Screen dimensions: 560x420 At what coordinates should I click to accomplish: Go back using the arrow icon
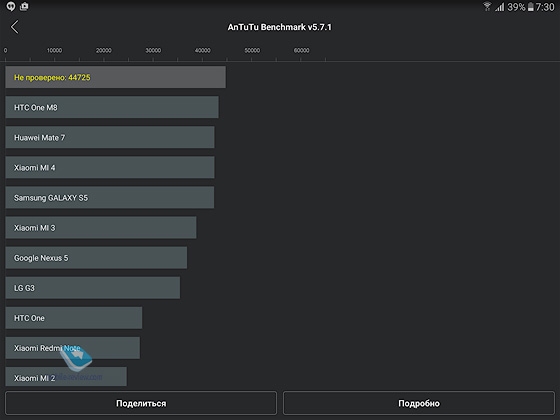click(15, 27)
